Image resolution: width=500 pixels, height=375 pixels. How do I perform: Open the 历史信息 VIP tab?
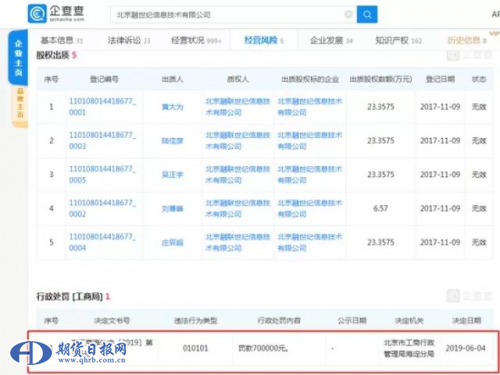[467, 40]
